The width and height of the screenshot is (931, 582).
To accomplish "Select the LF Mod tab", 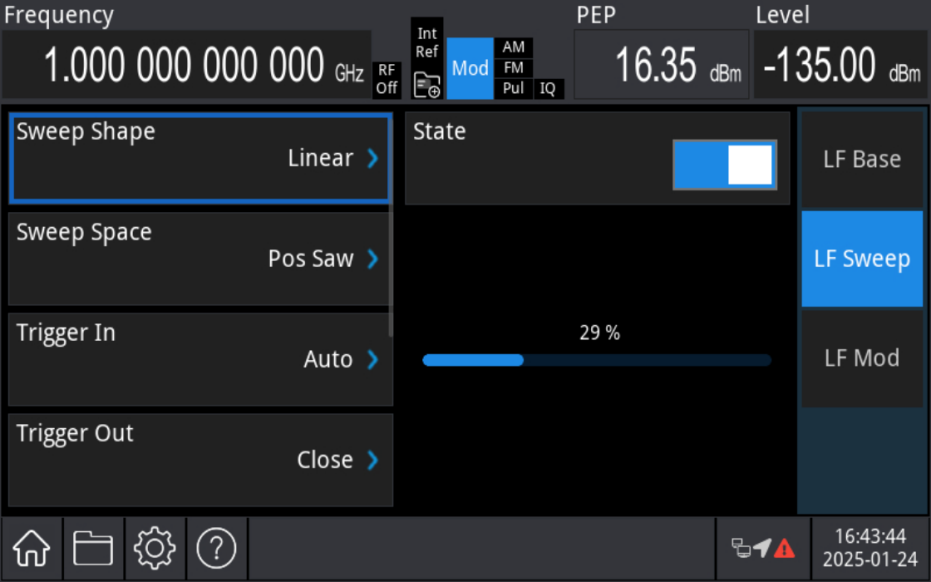I will 861,358.
